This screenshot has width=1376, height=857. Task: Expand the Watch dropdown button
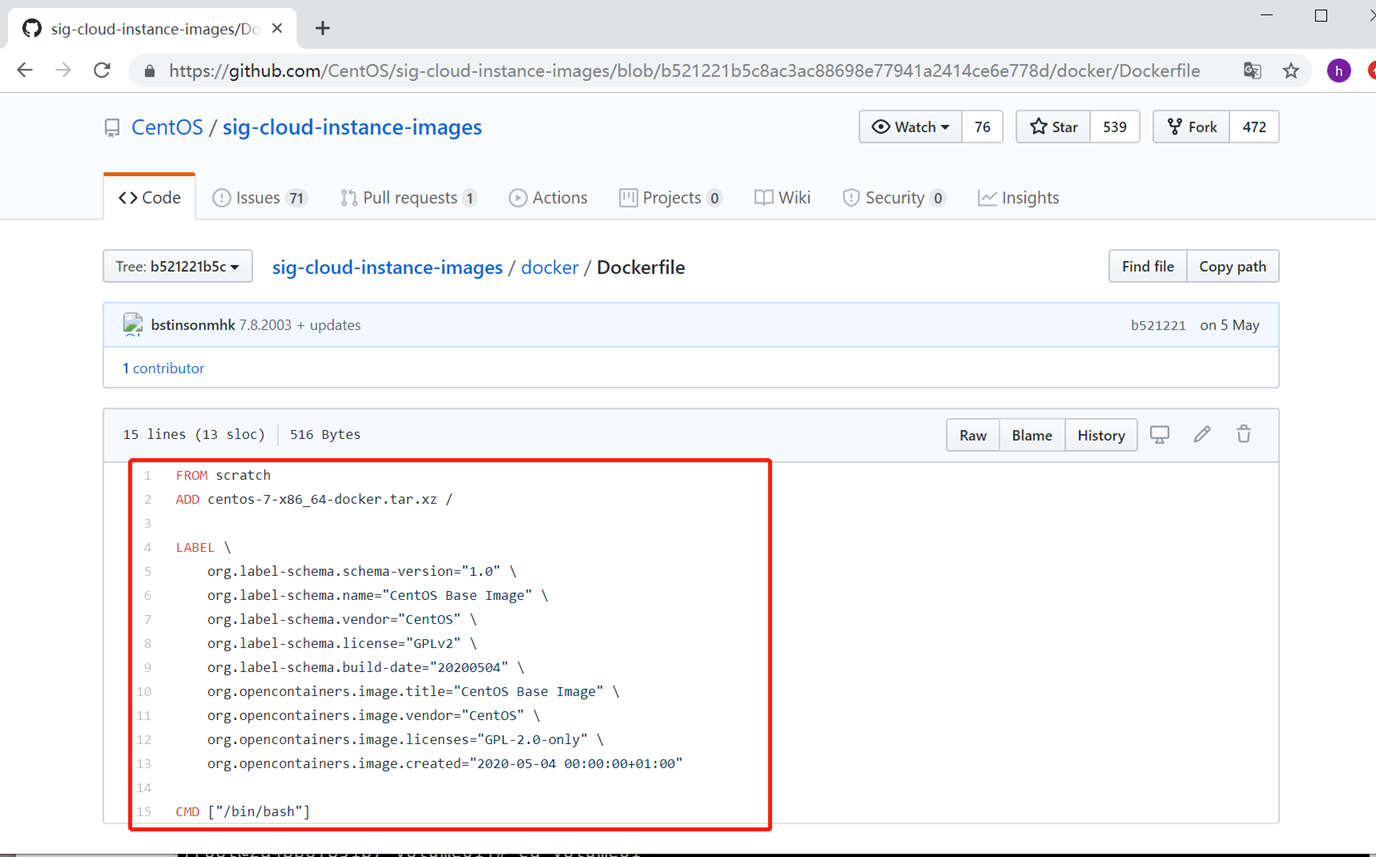click(x=910, y=127)
